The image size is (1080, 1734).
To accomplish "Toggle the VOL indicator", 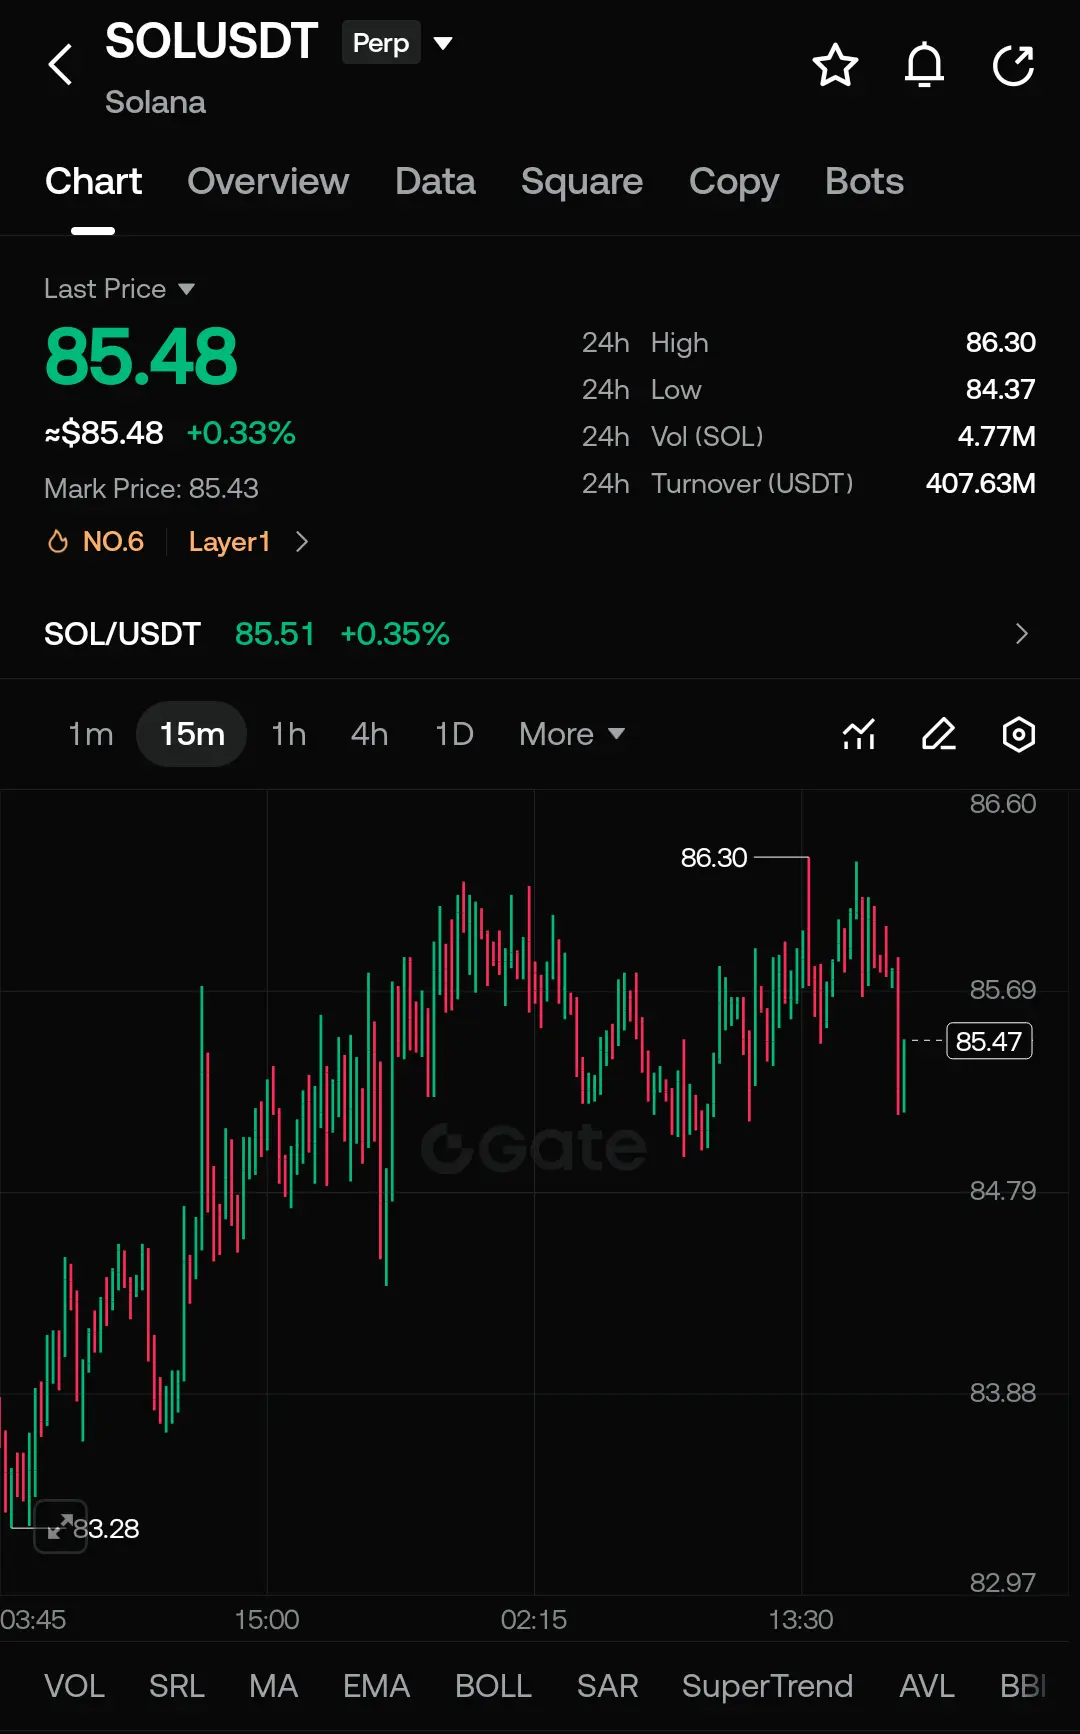I will click(x=74, y=1686).
